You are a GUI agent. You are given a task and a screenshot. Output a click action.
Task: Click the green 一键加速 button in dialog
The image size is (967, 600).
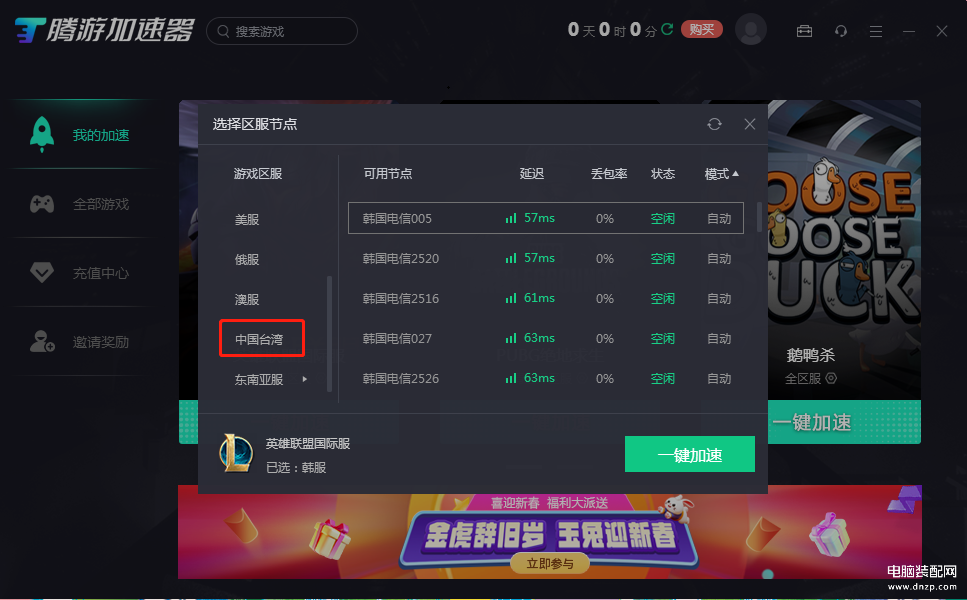(689, 454)
